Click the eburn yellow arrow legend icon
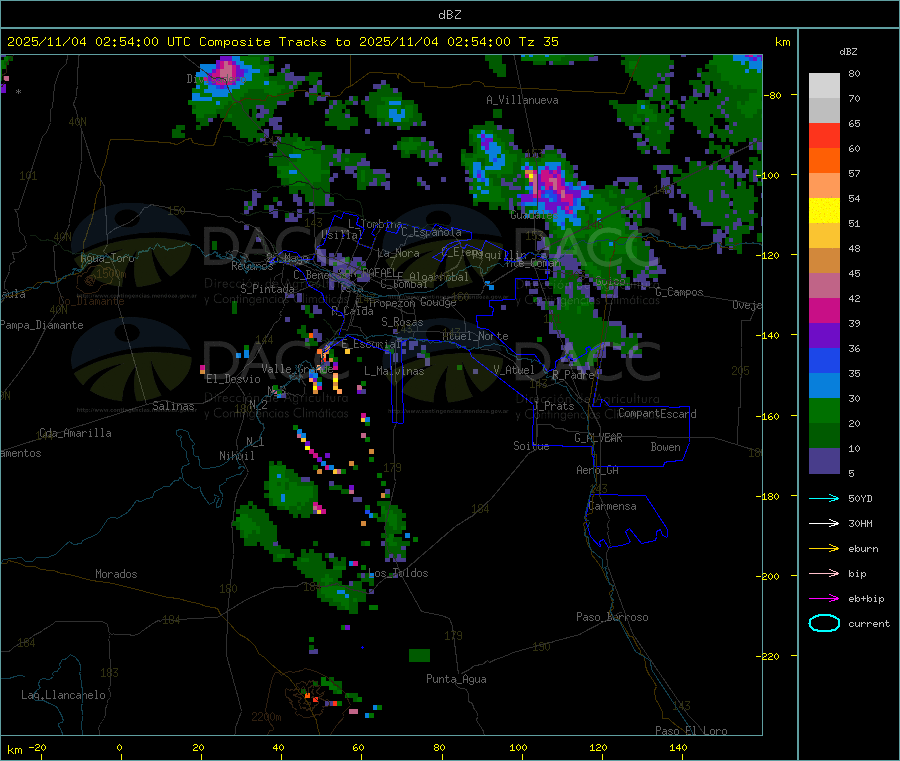The height and width of the screenshot is (761, 900). 824,549
